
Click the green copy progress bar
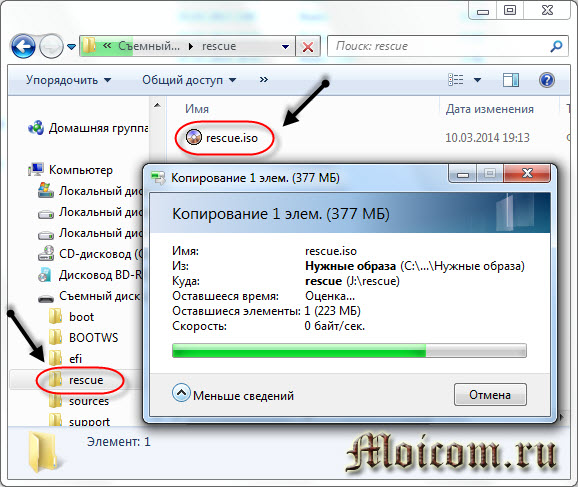coord(349,350)
